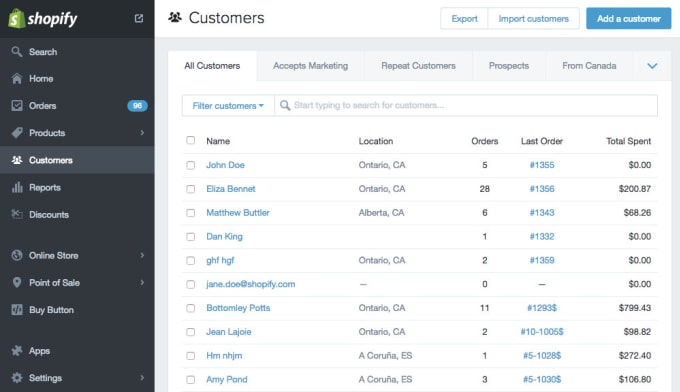680x392 pixels.
Task: Open Discounts icon in sidebar
Action: click(x=16, y=214)
